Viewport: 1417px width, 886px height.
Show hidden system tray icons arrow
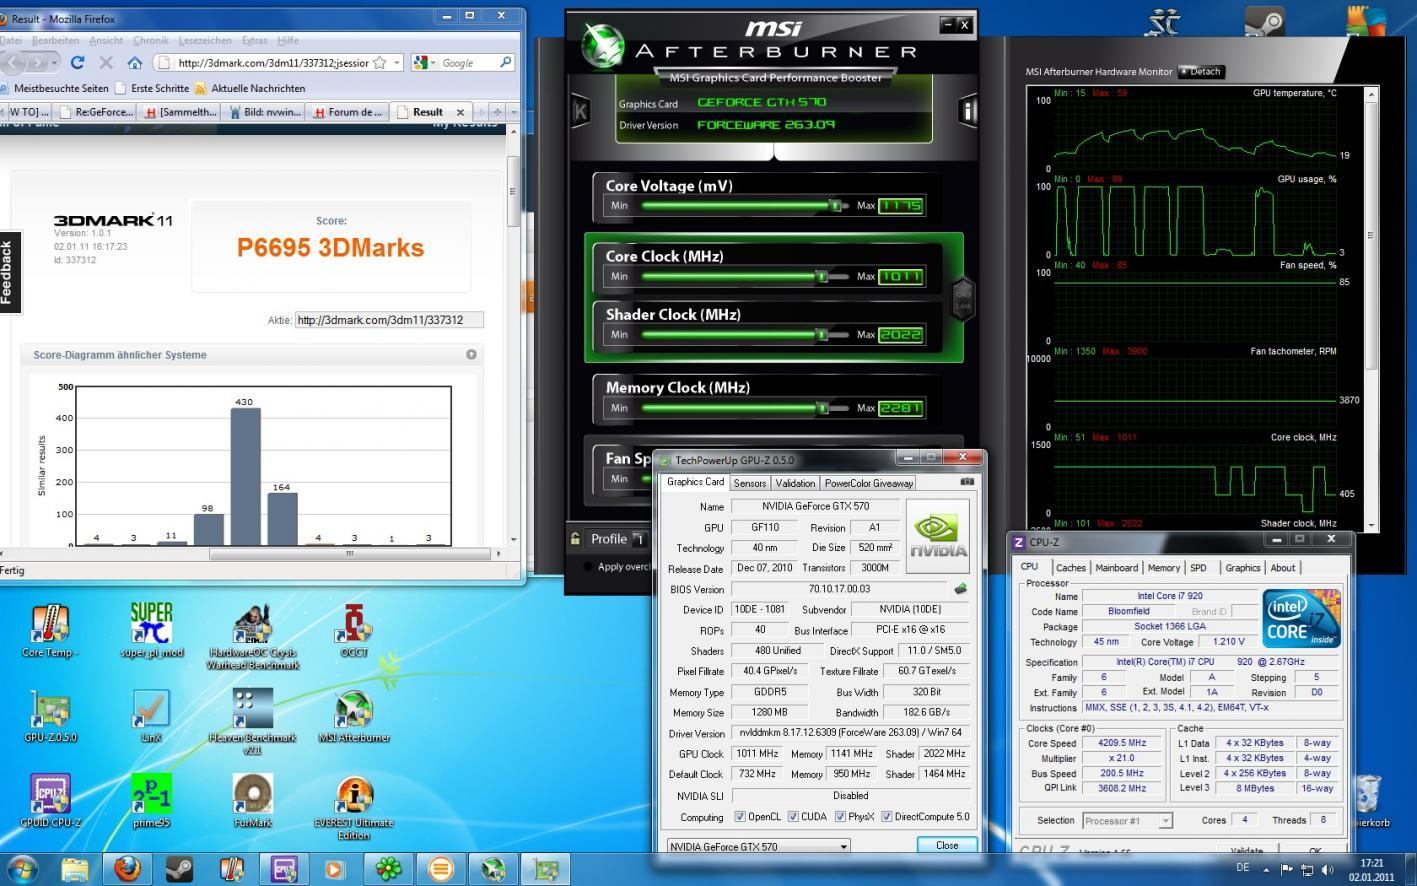(x=1268, y=869)
